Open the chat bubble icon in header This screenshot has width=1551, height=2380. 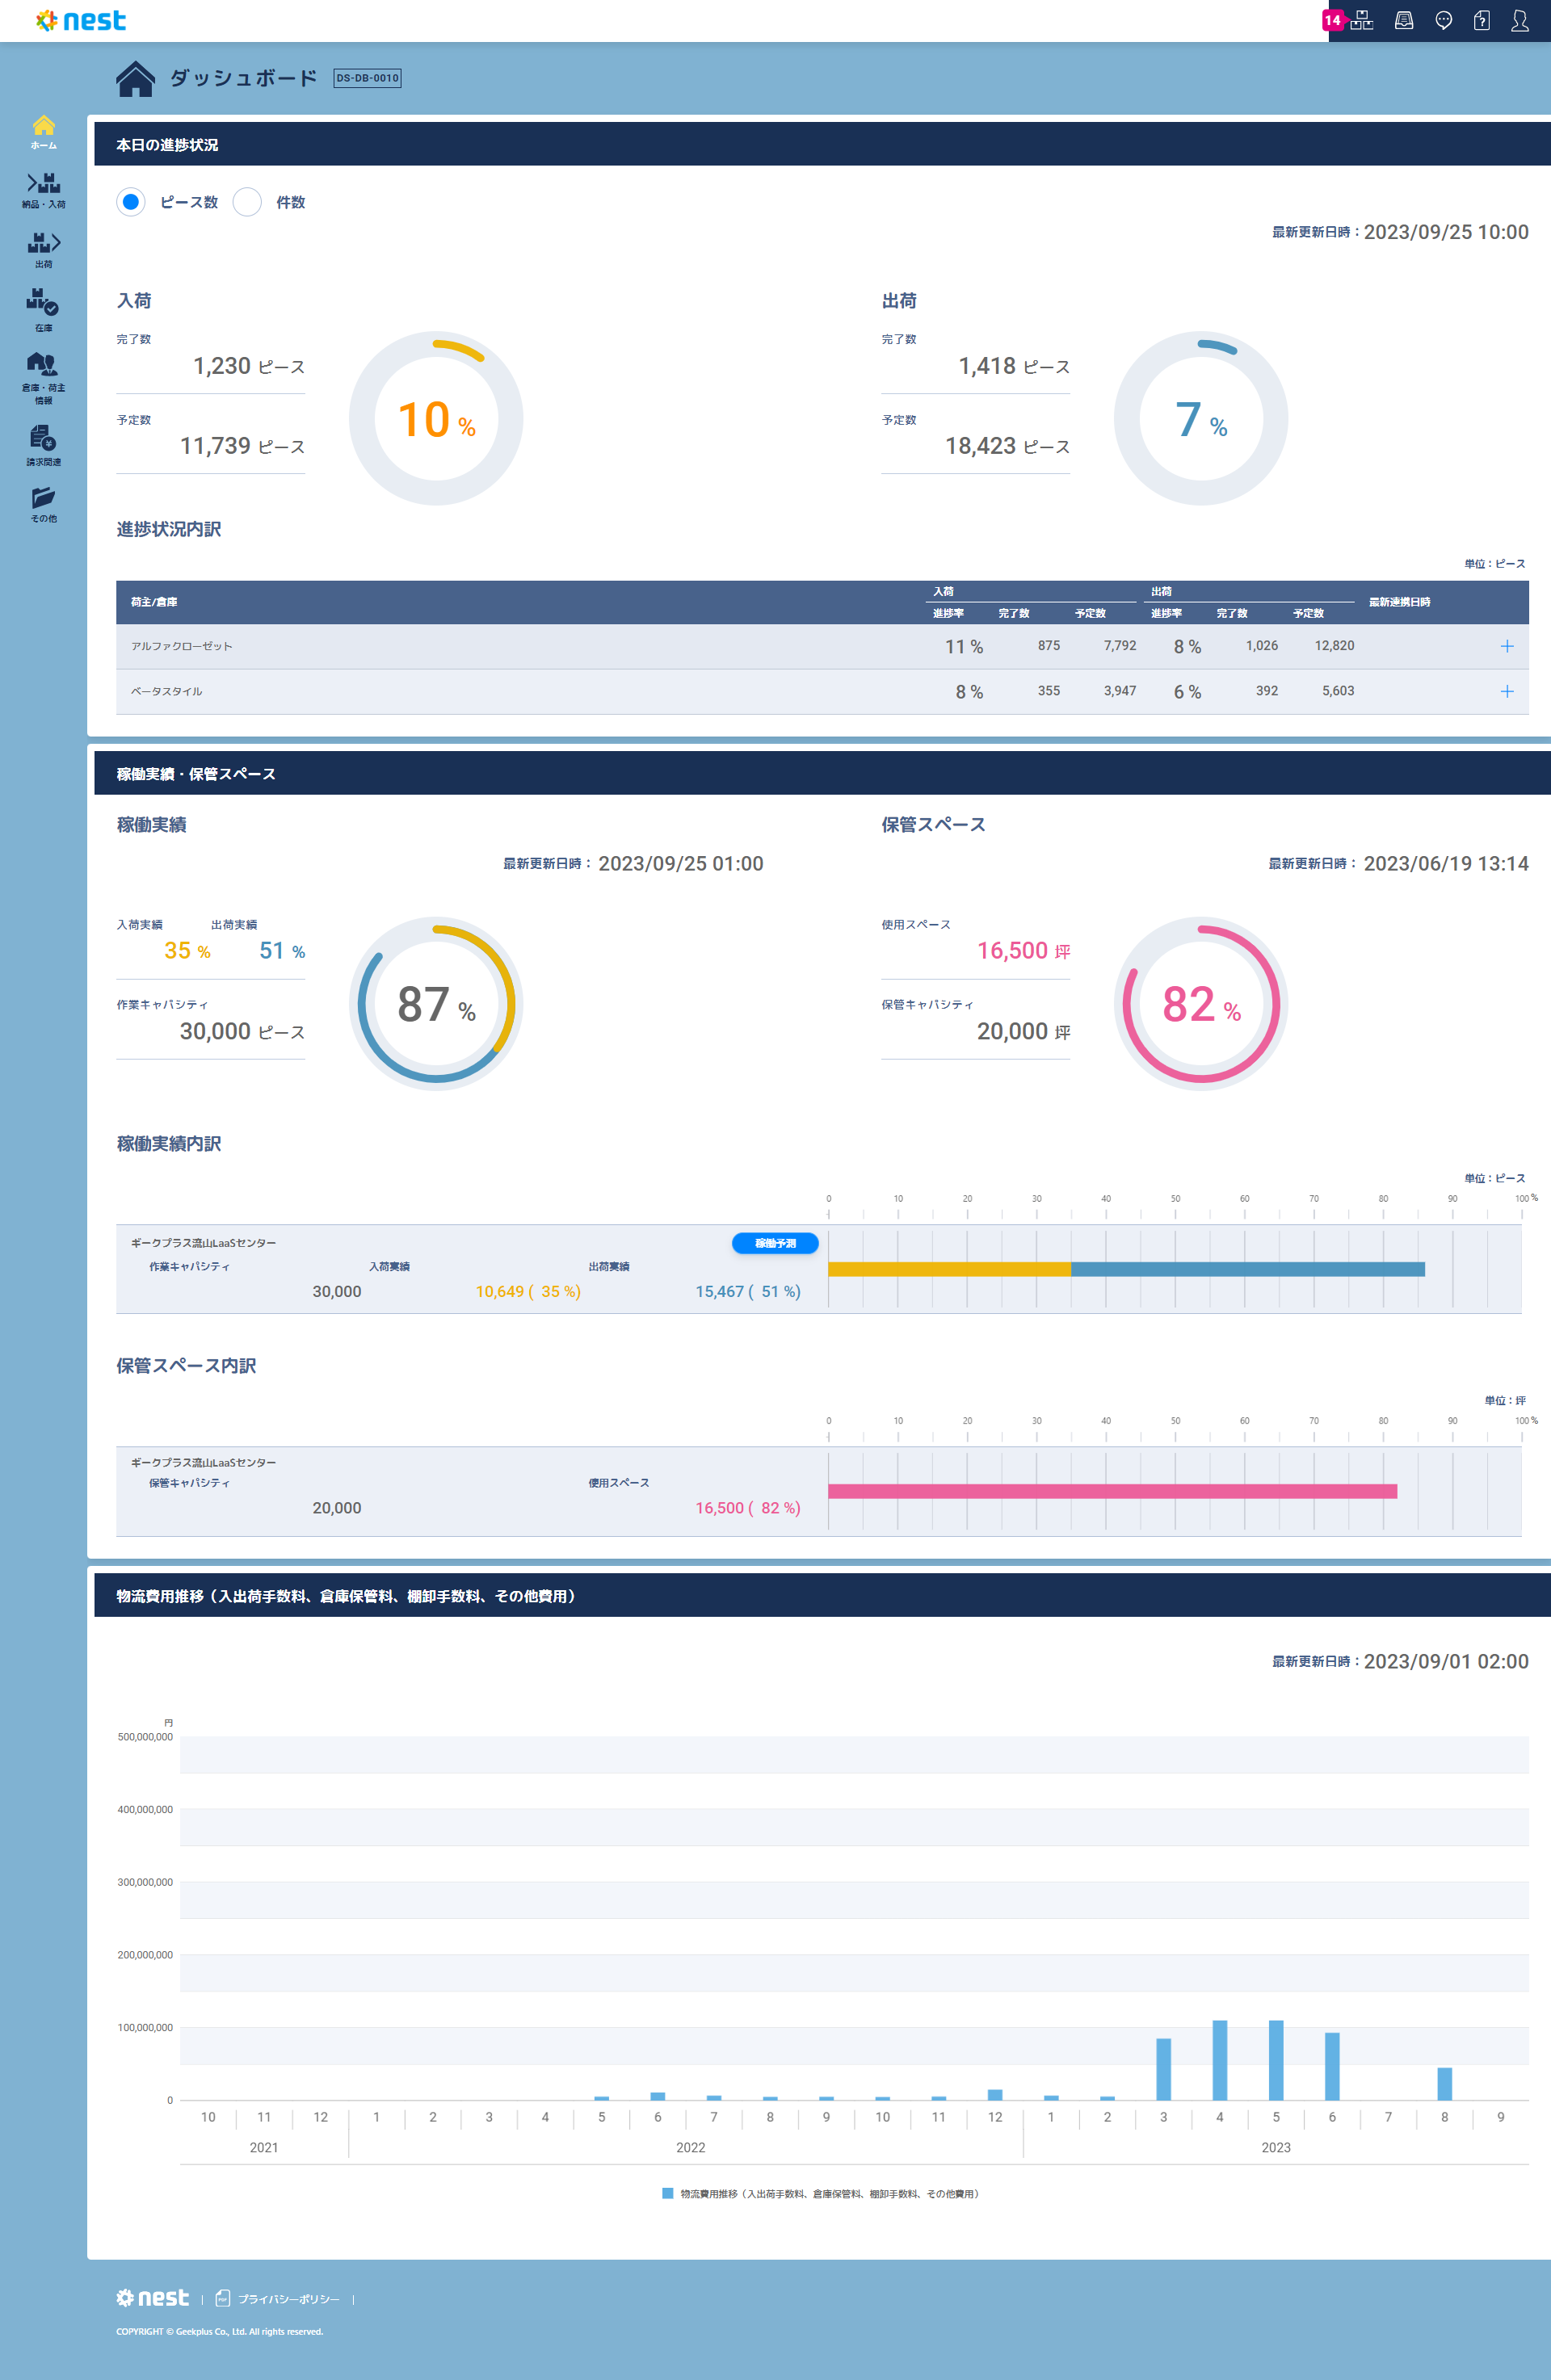(x=1443, y=21)
